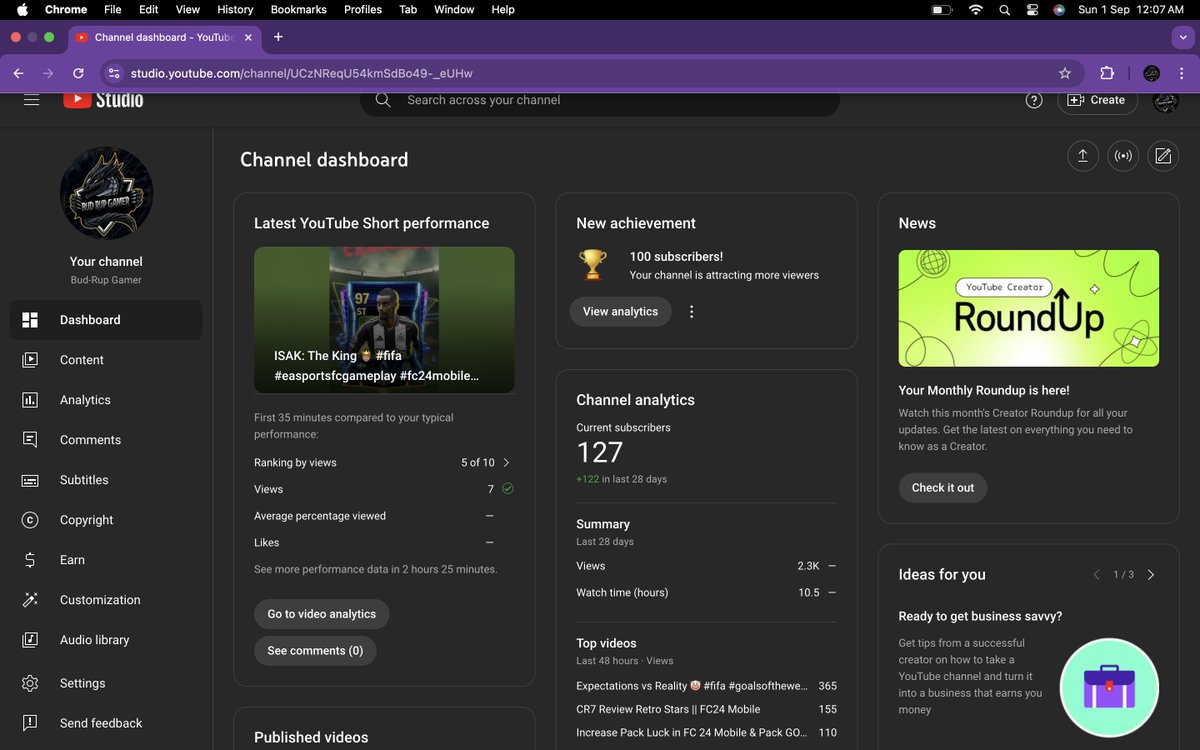Open the ISAK The King Short thumbnail
Image resolution: width=1200 pixels, height=750 pixels.
point(384,320)
